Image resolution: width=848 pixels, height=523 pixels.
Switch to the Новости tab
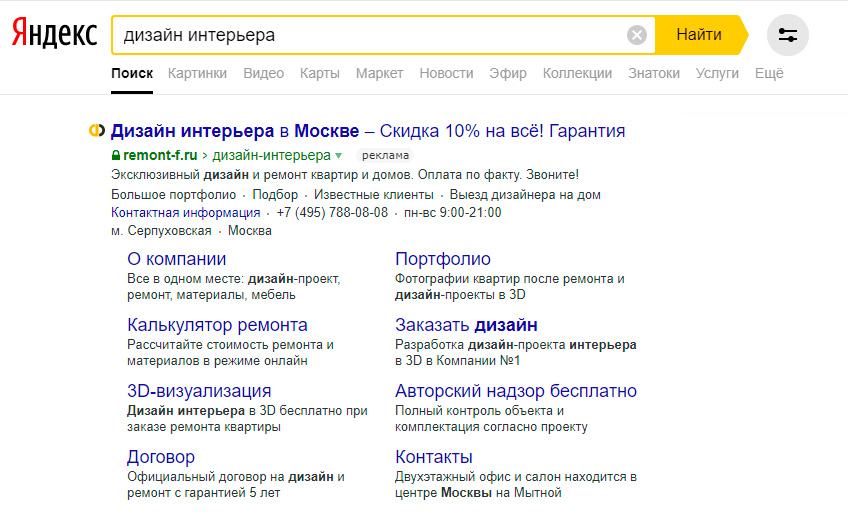(x=446, y=73)
